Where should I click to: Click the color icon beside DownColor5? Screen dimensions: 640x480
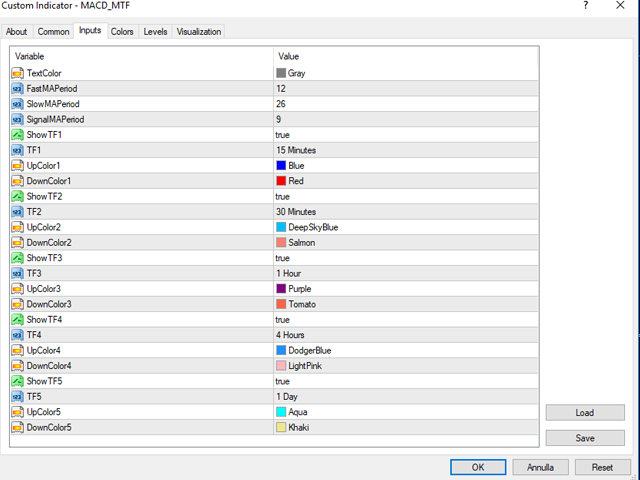coord(18,427)
